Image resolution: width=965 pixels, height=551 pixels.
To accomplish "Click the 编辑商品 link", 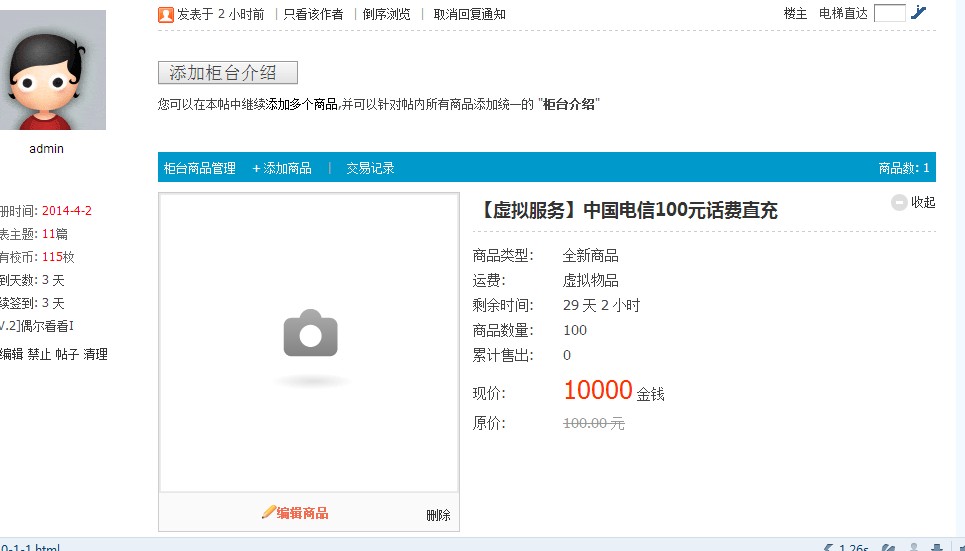I will click(x=302, y=513).
